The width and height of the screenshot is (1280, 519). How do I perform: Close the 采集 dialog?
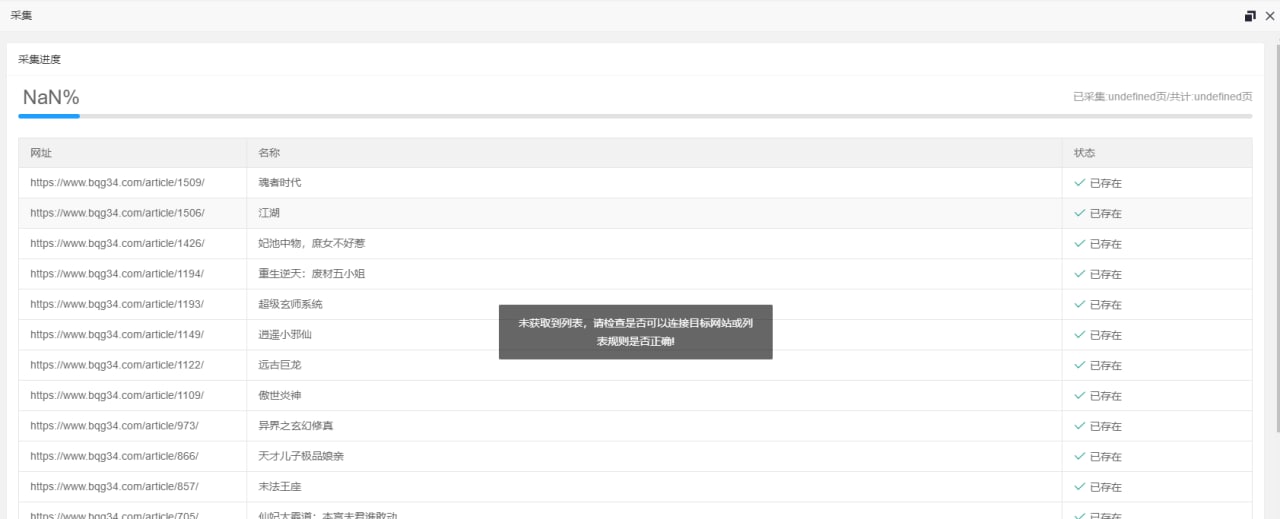click(1270, 16)
